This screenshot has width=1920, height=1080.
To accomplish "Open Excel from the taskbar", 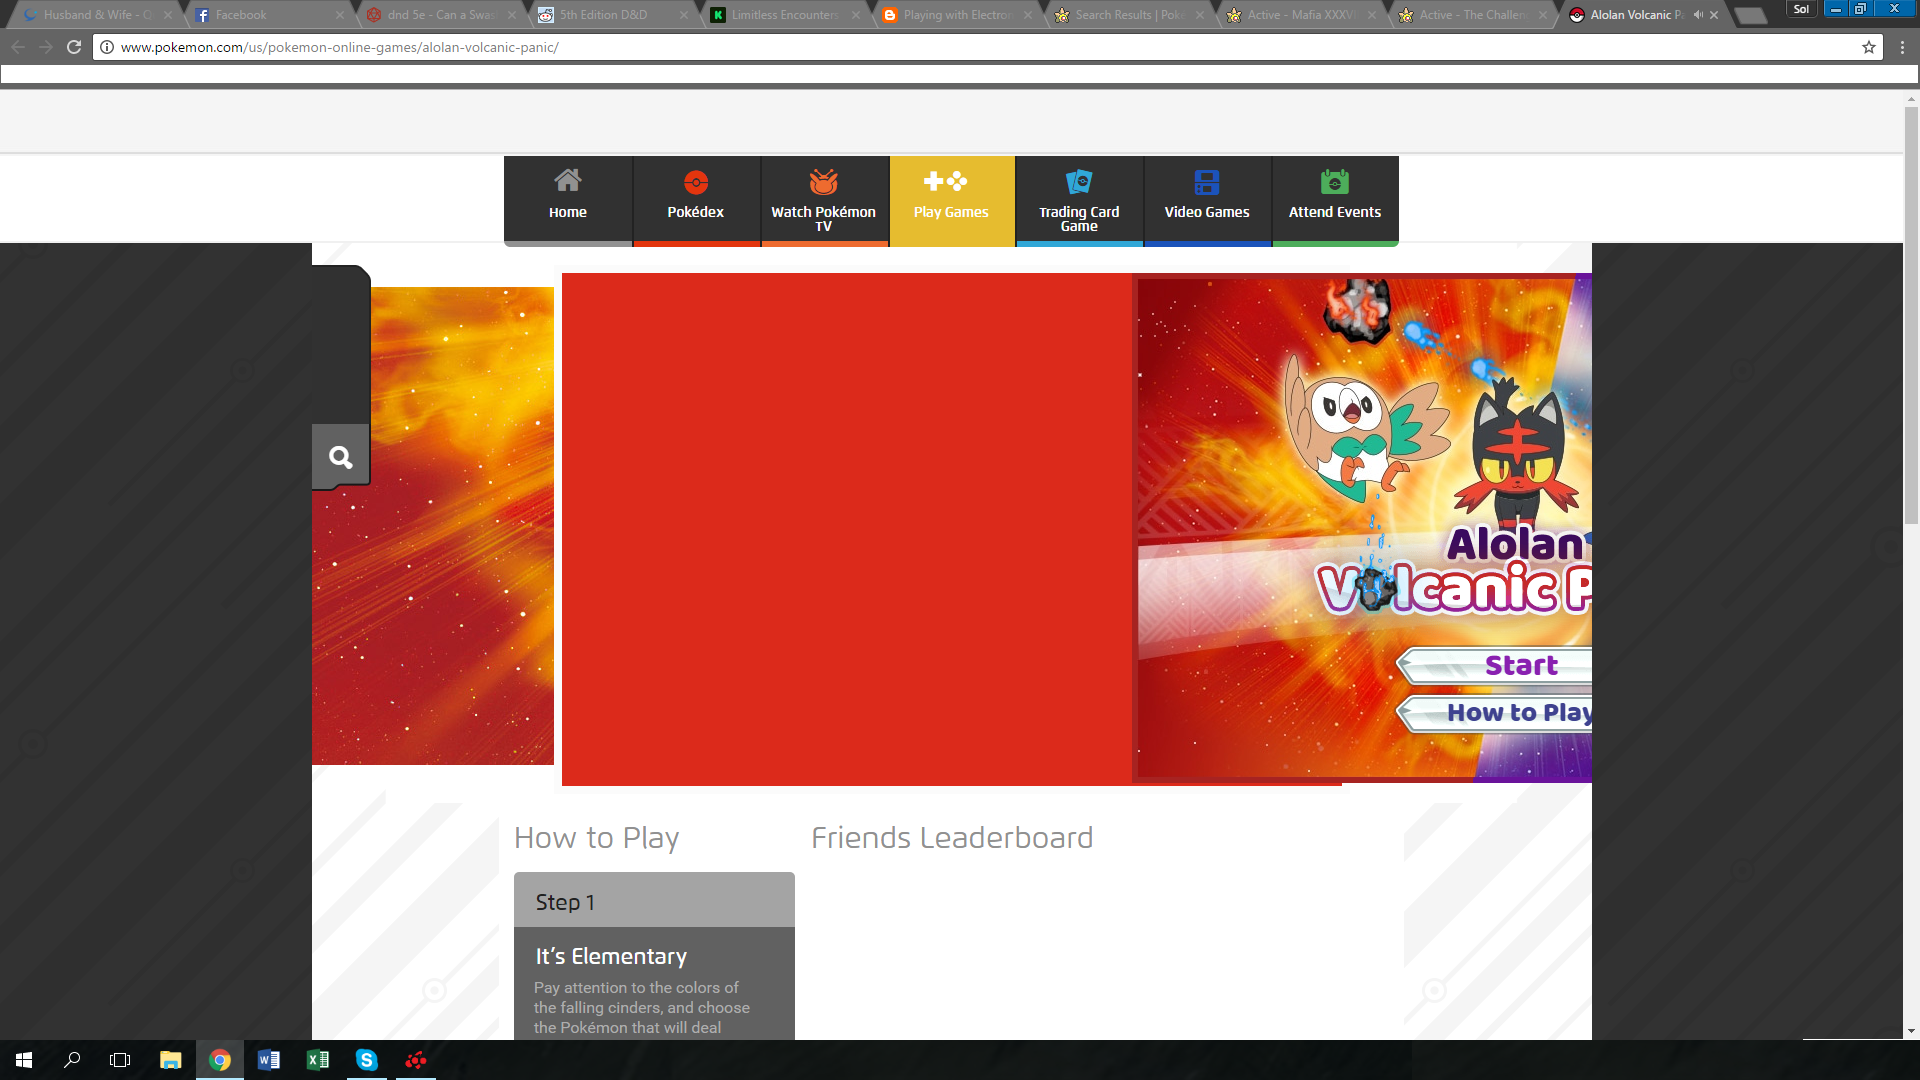I will click(x=318, y=1060).
